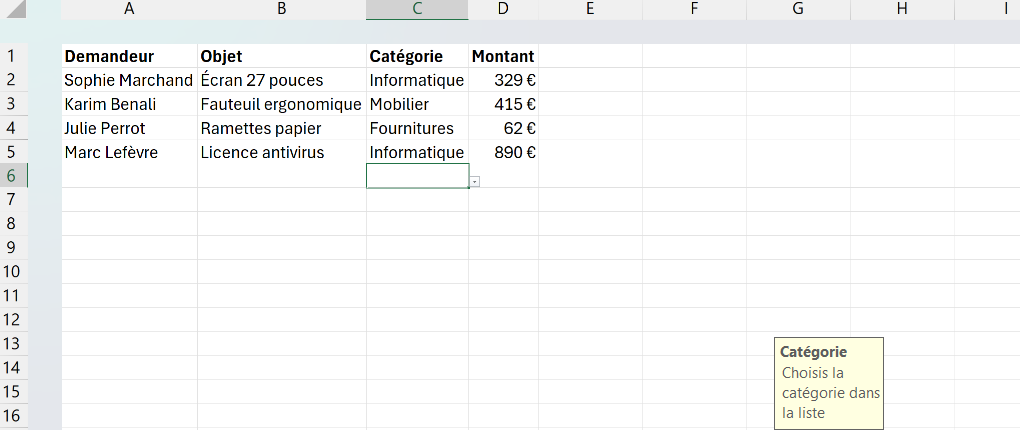Select cell Ramettes papier
This screenshot has height=430, width=1020.
pyautogui.click(x=282, y=128)
